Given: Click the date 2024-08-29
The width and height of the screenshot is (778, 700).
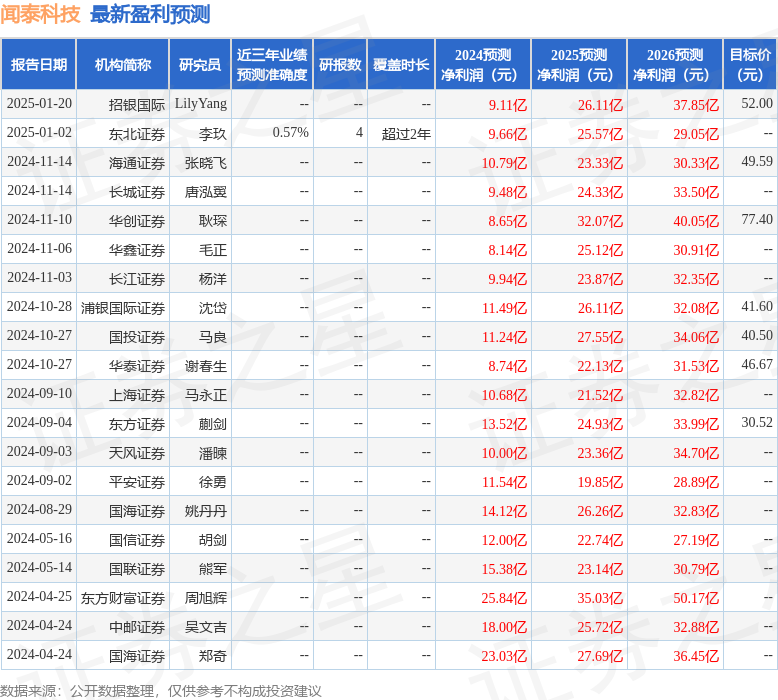Looking at the screenshot, I should [39, 509].
